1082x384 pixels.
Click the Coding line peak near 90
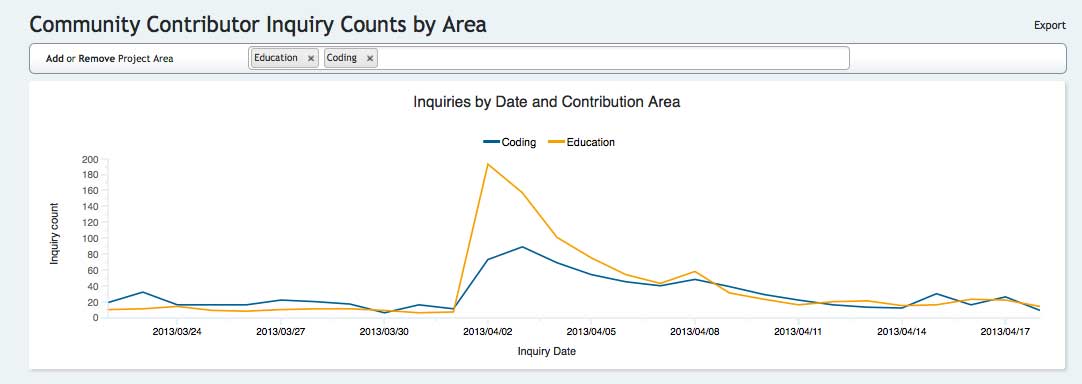[522, 247]
